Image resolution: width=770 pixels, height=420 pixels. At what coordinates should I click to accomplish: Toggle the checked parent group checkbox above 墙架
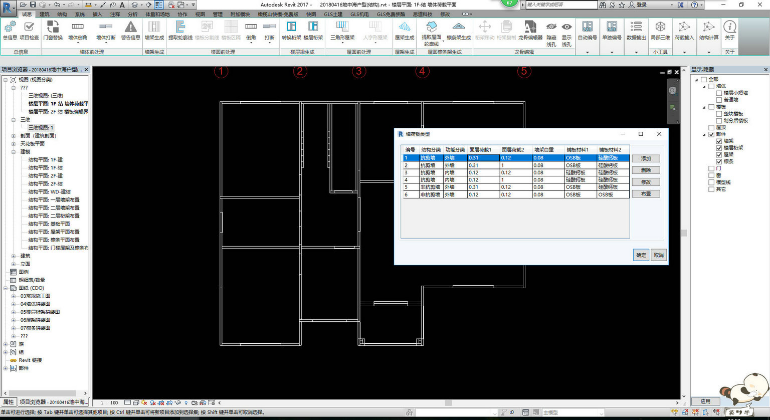711,134
